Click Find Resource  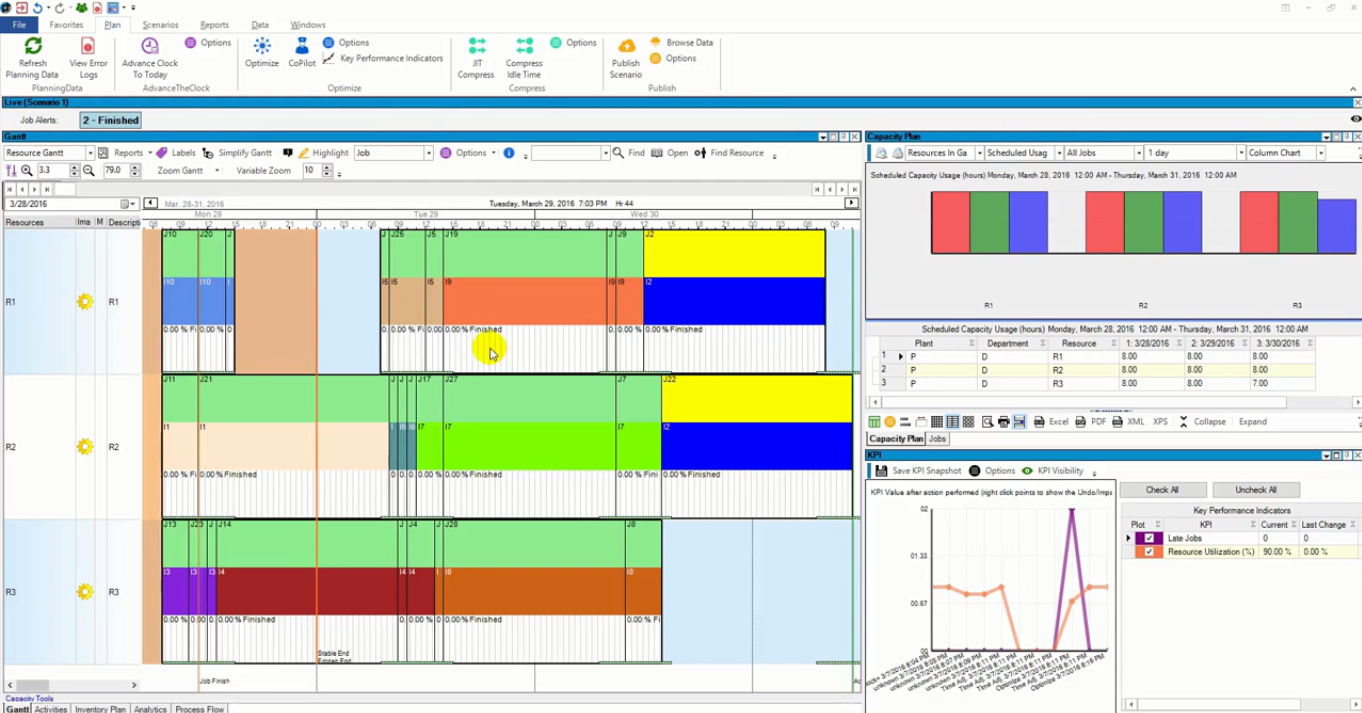click(729, 153)
